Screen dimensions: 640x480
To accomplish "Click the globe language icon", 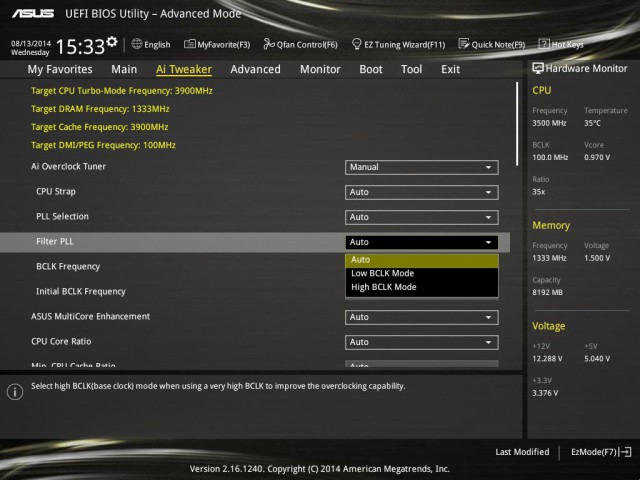I will tap(137, 44).
